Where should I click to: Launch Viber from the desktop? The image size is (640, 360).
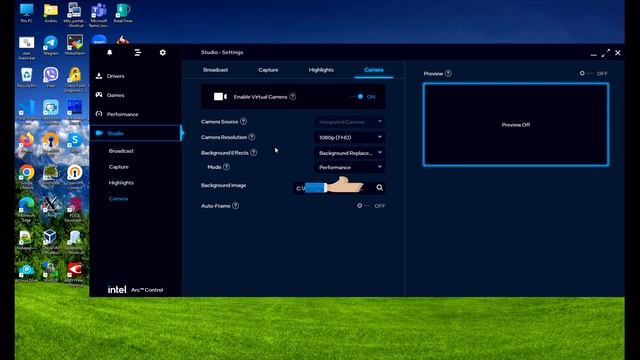[51, 78]
